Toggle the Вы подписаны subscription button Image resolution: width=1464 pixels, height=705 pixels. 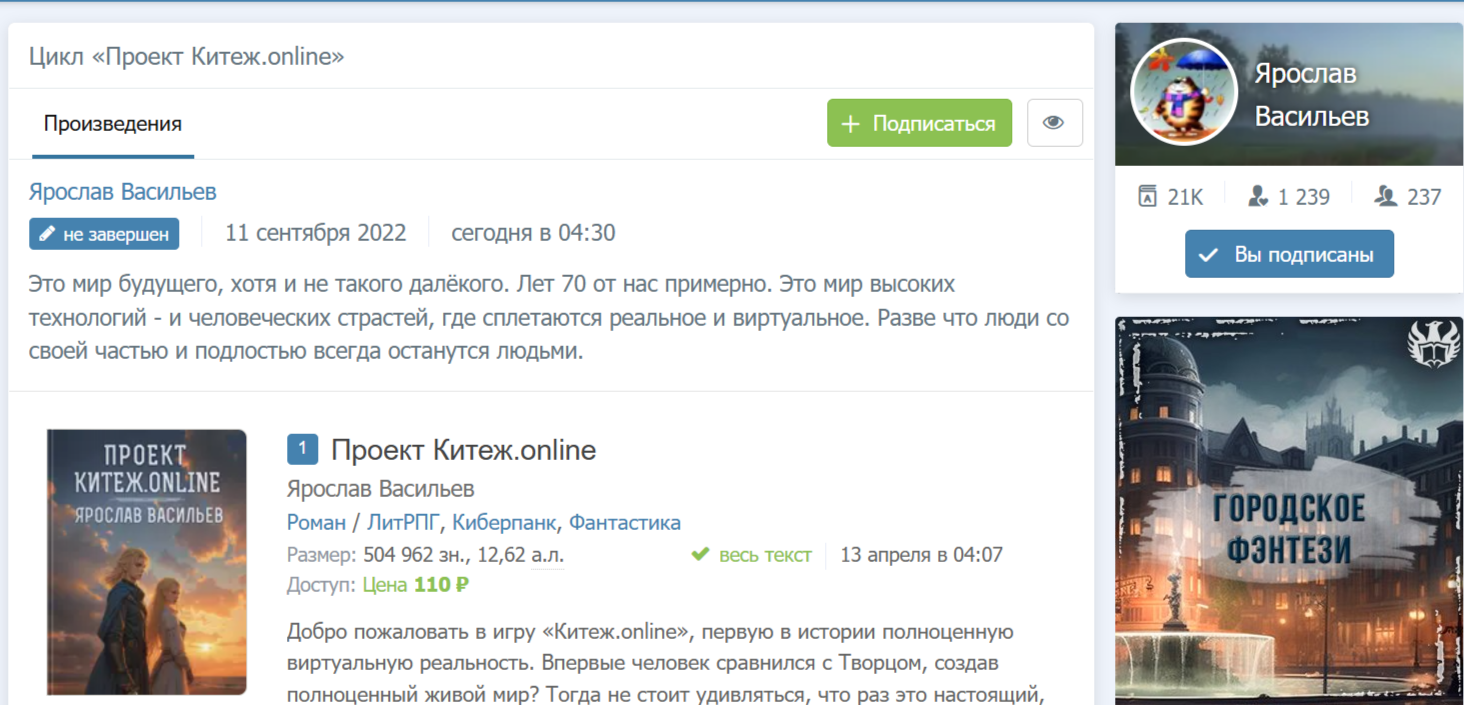pyautogui.click(x=1288, y=254)
